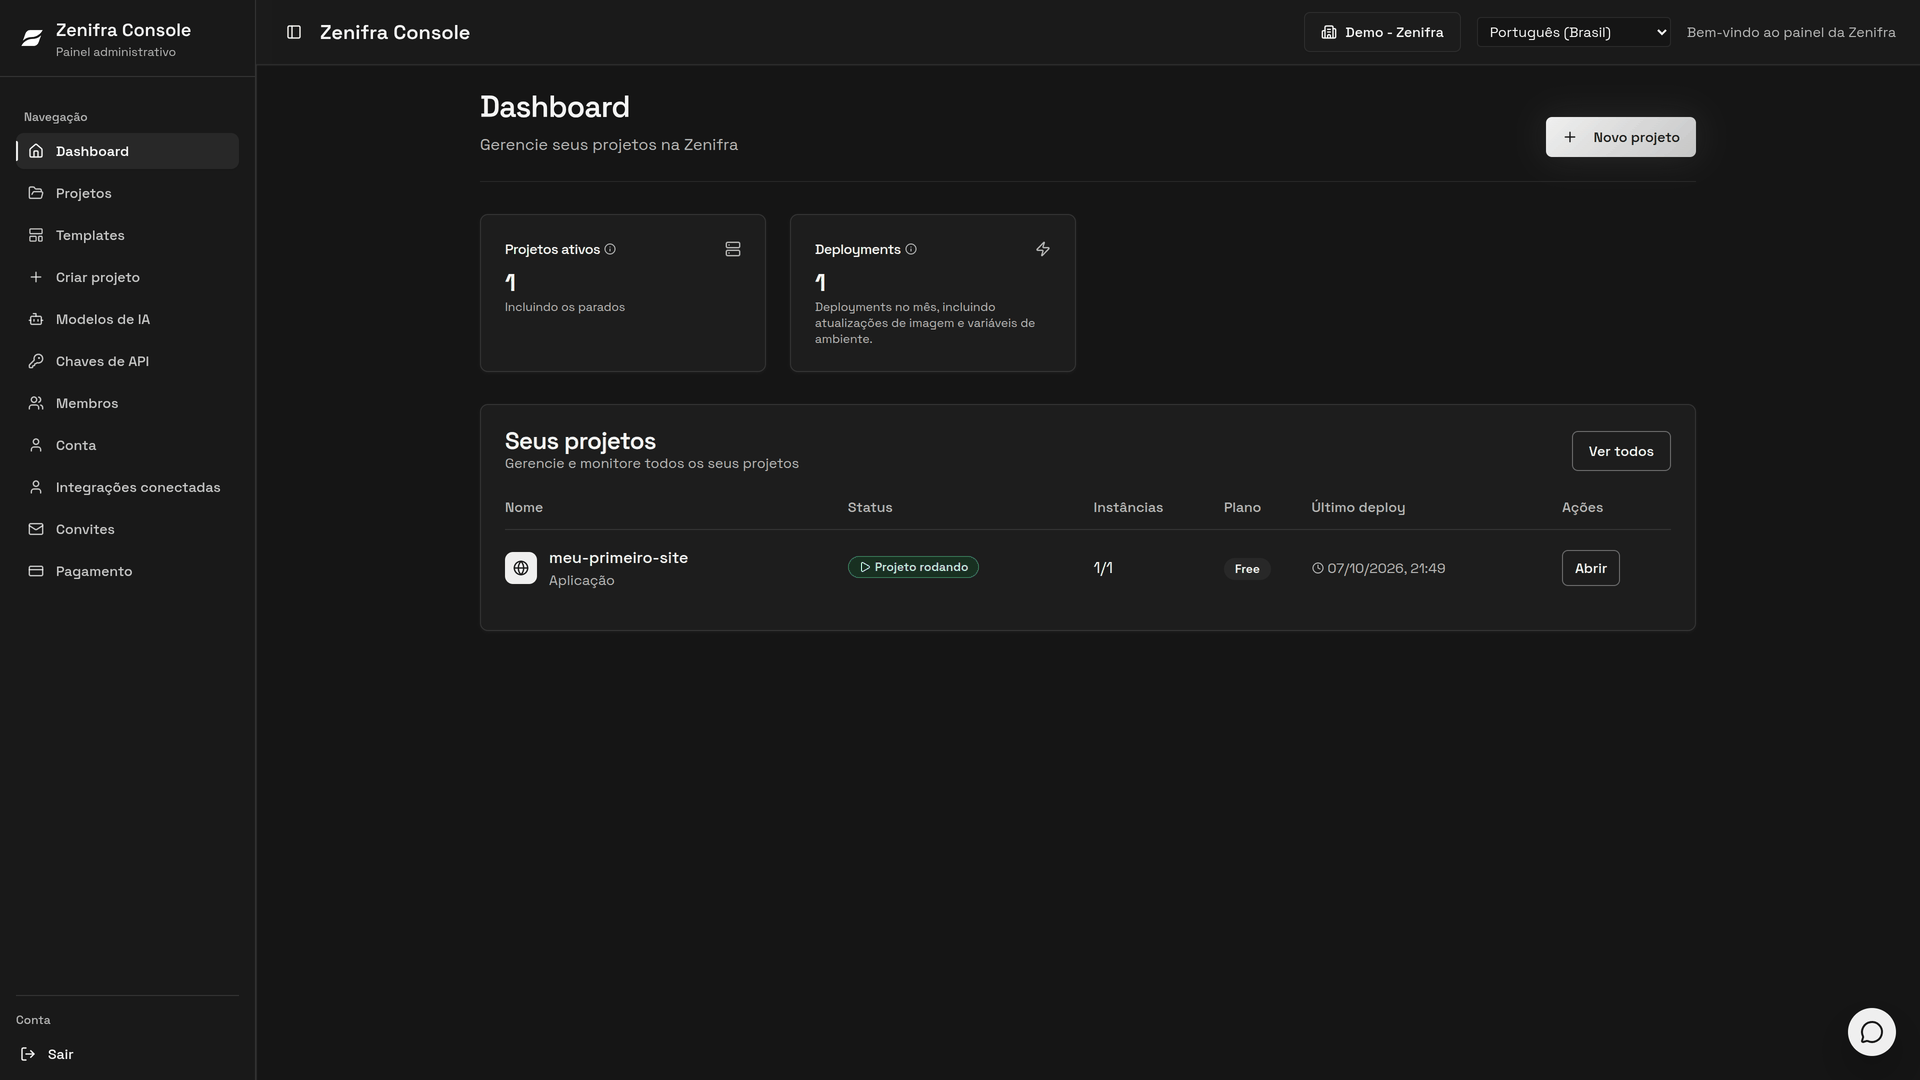Click the Ver todos button
This screenshot has height=1080, width=1920.
click(1620, 451)
